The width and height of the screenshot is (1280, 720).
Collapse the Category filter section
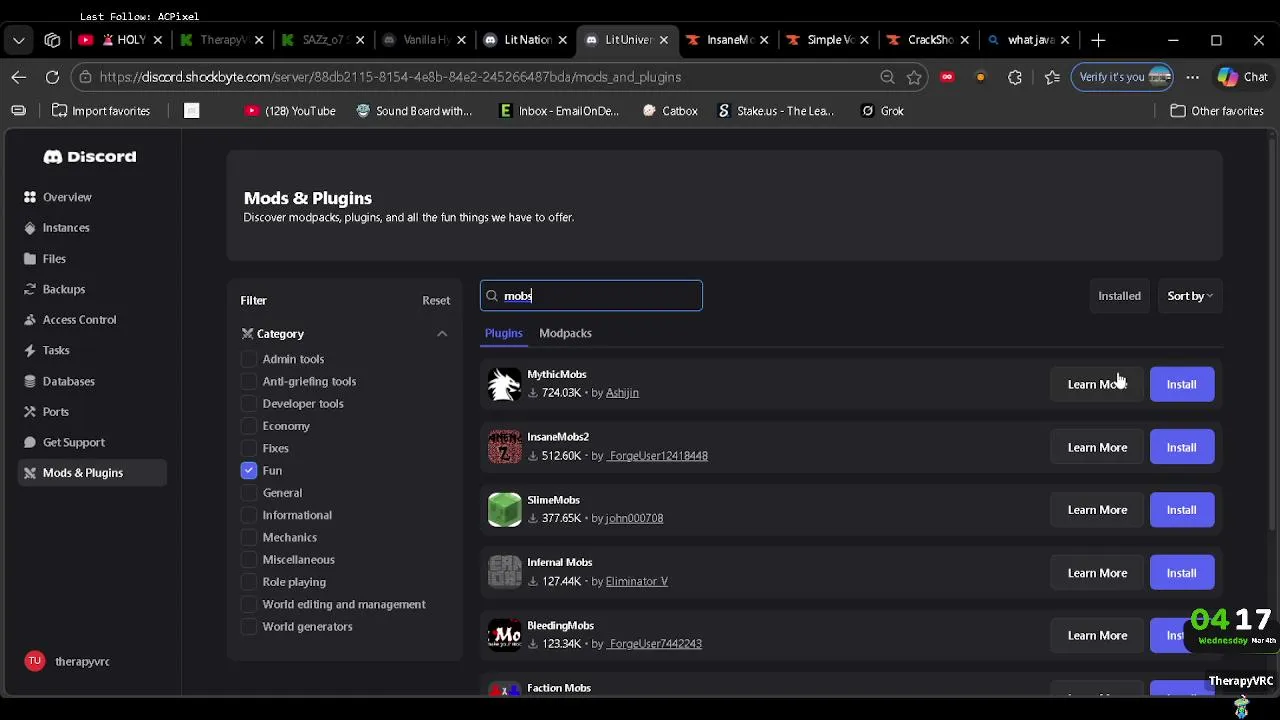(442, 334)
